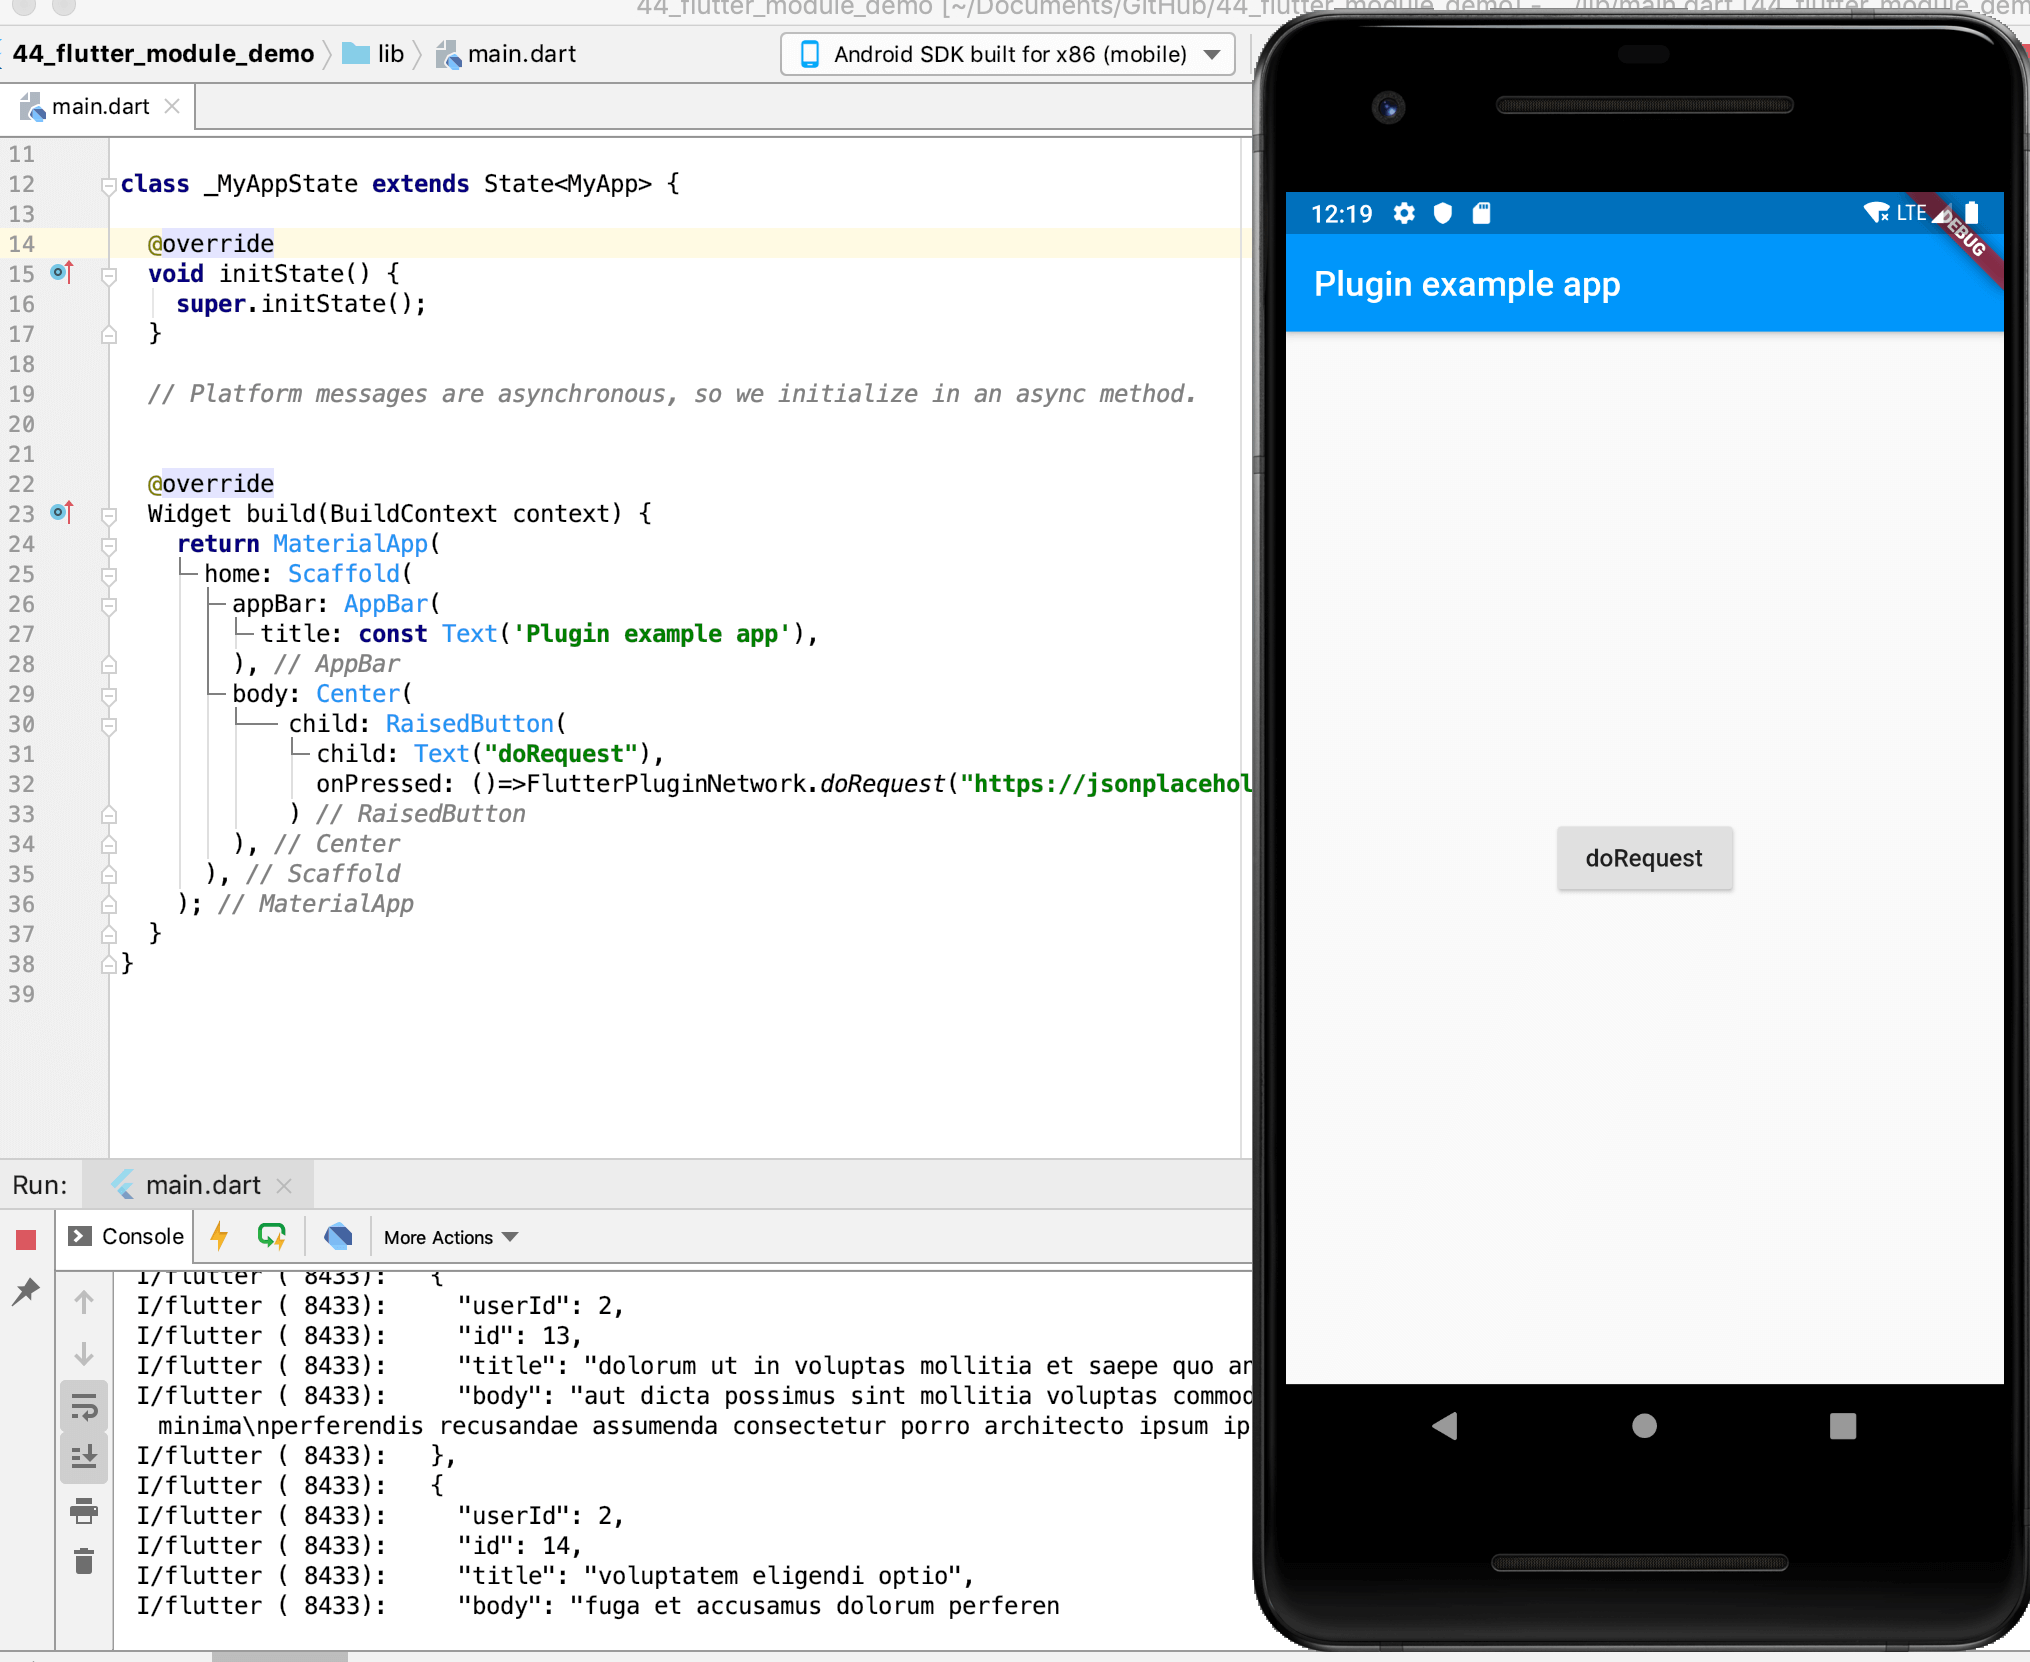Collapse _MyAppState class fold marker
The image size is (2030, 1662).
[x=108, y=185]
